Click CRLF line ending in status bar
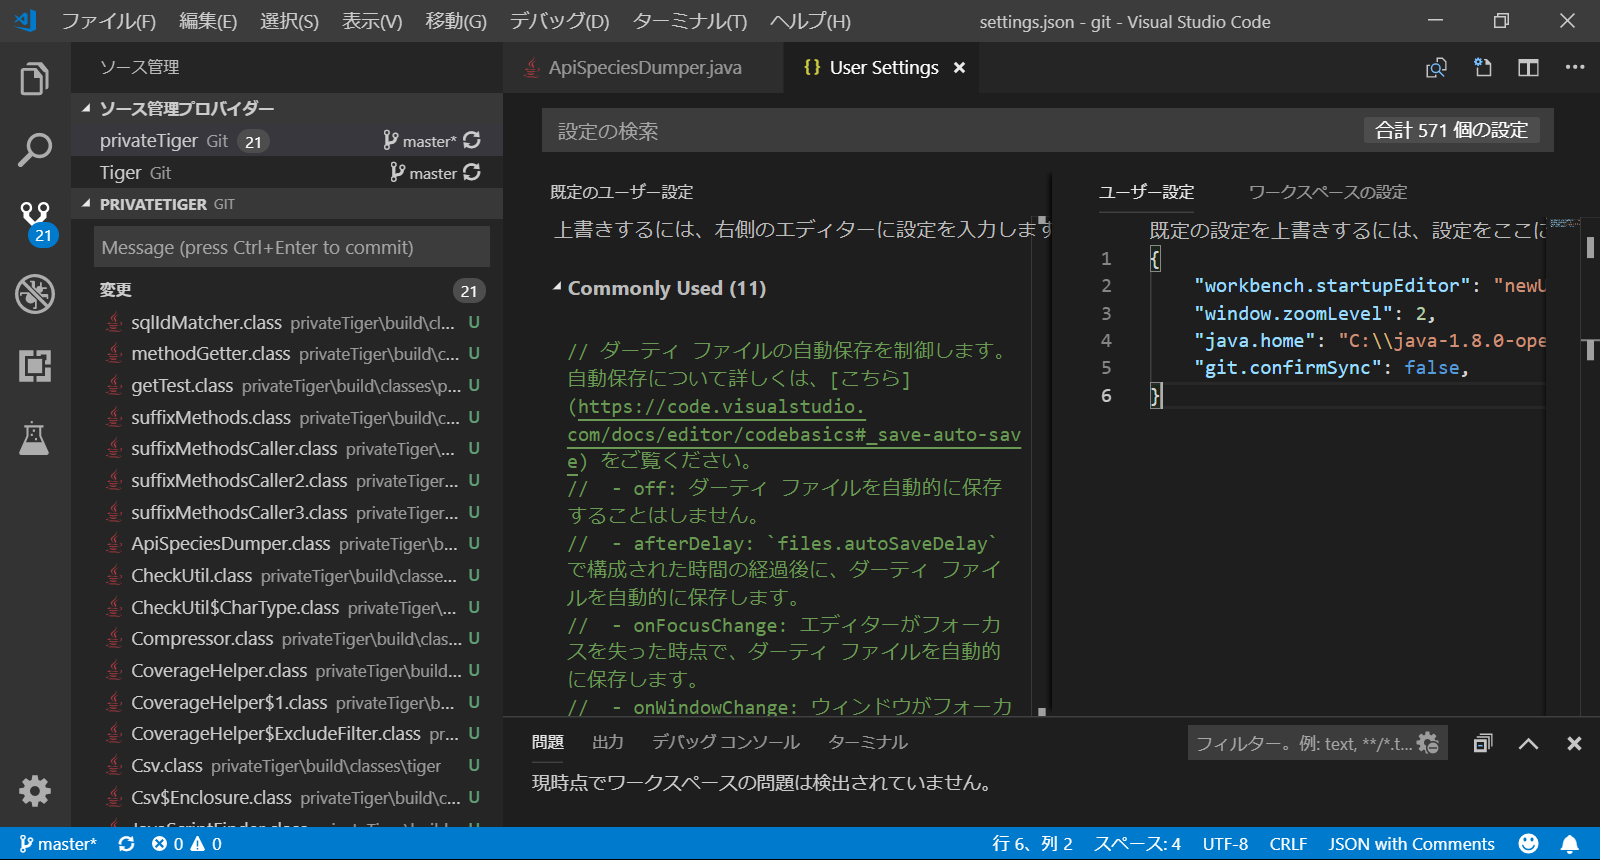Screen dimensions: 1600x860 1288,844
